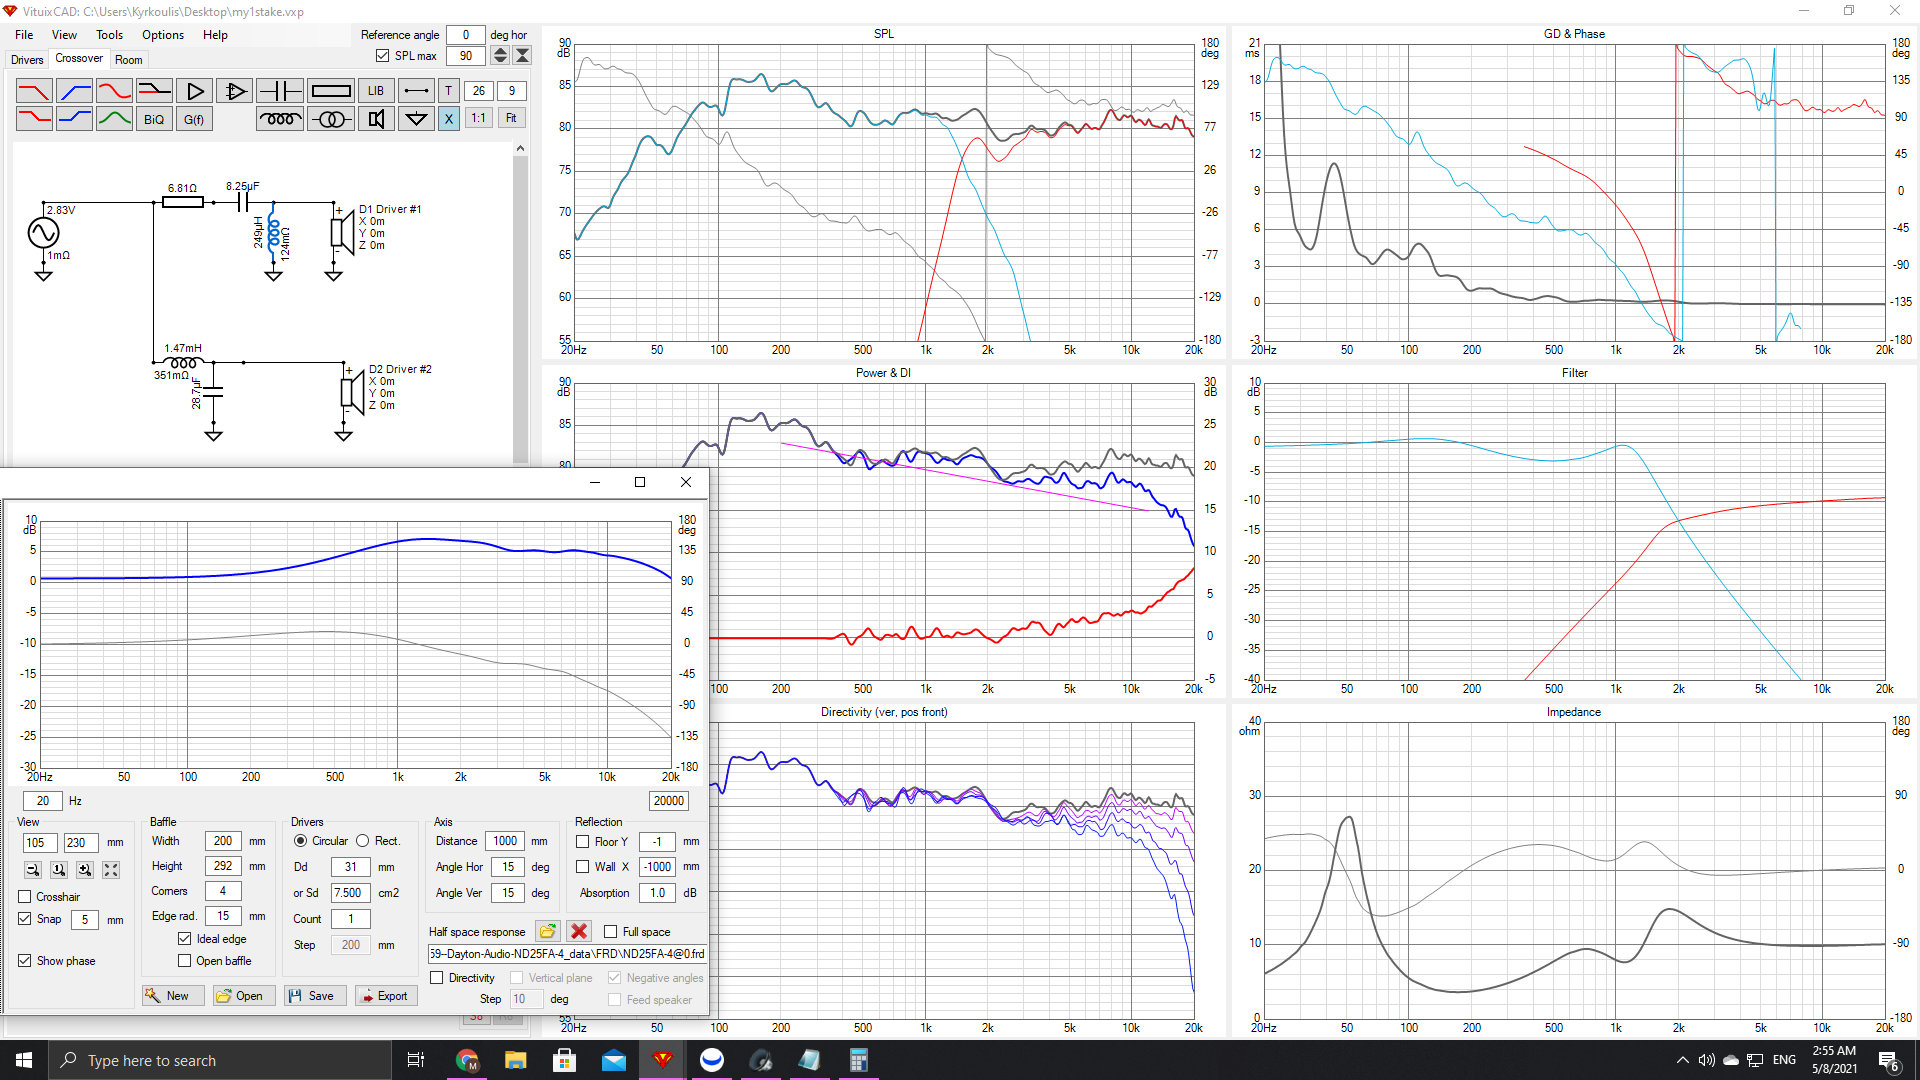Screen dimensions: 1920x1080
Task: Open File Explorer from taskbar
Action: point(515,1060)
